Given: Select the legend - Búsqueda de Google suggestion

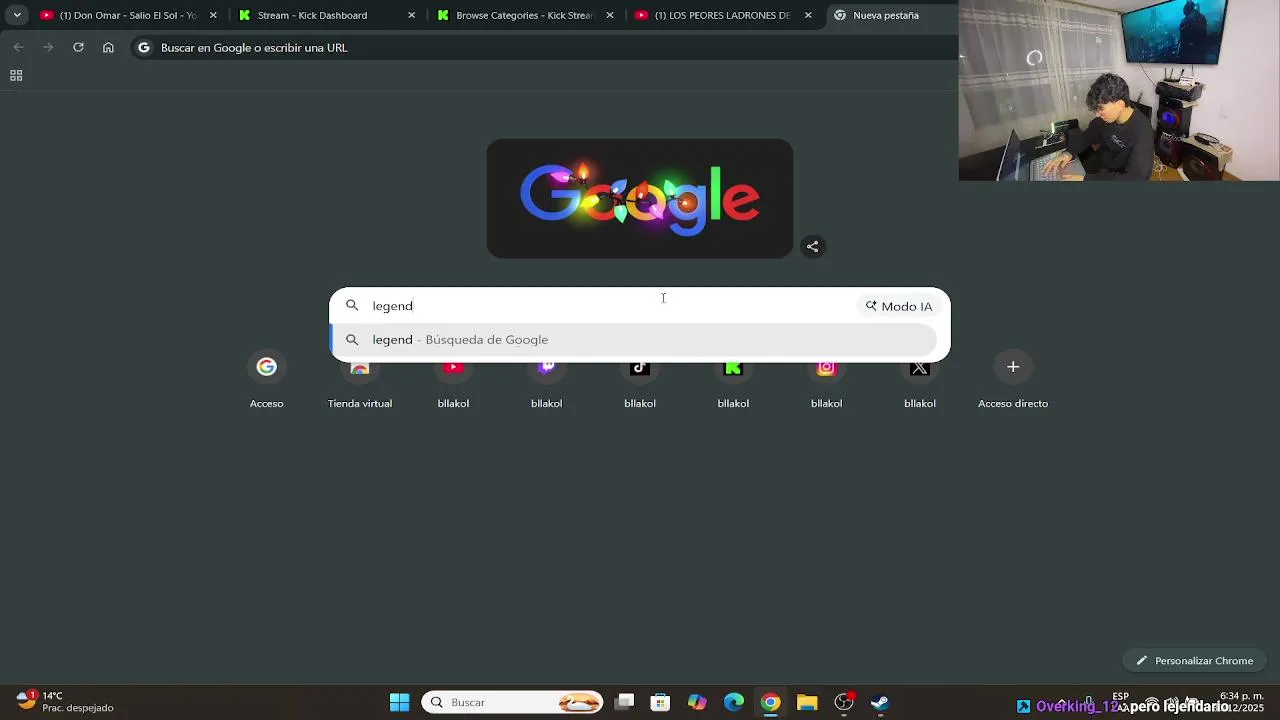Looking at the screenshot, I should tap(633, 340).
